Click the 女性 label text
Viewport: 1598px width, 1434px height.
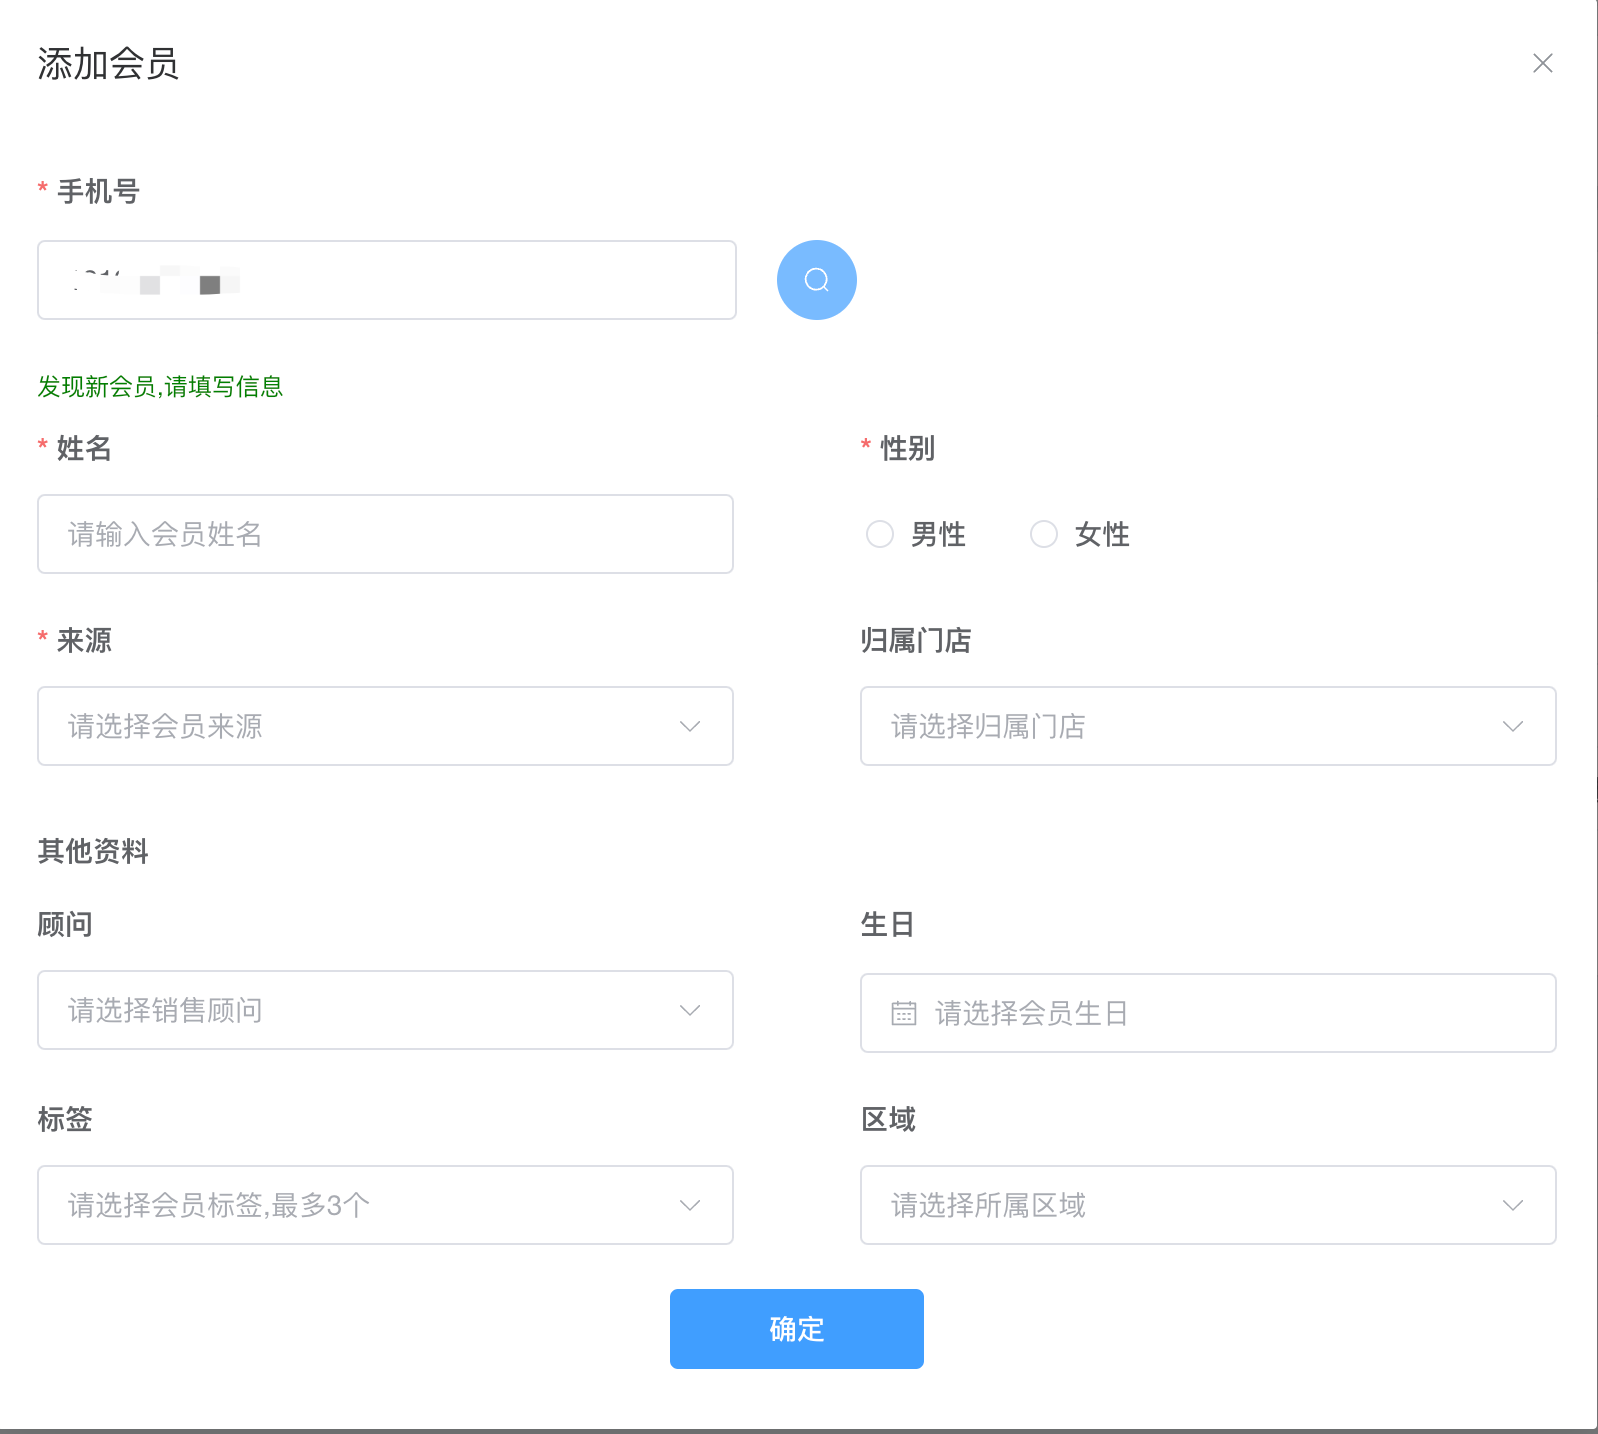coord(1102,535)
